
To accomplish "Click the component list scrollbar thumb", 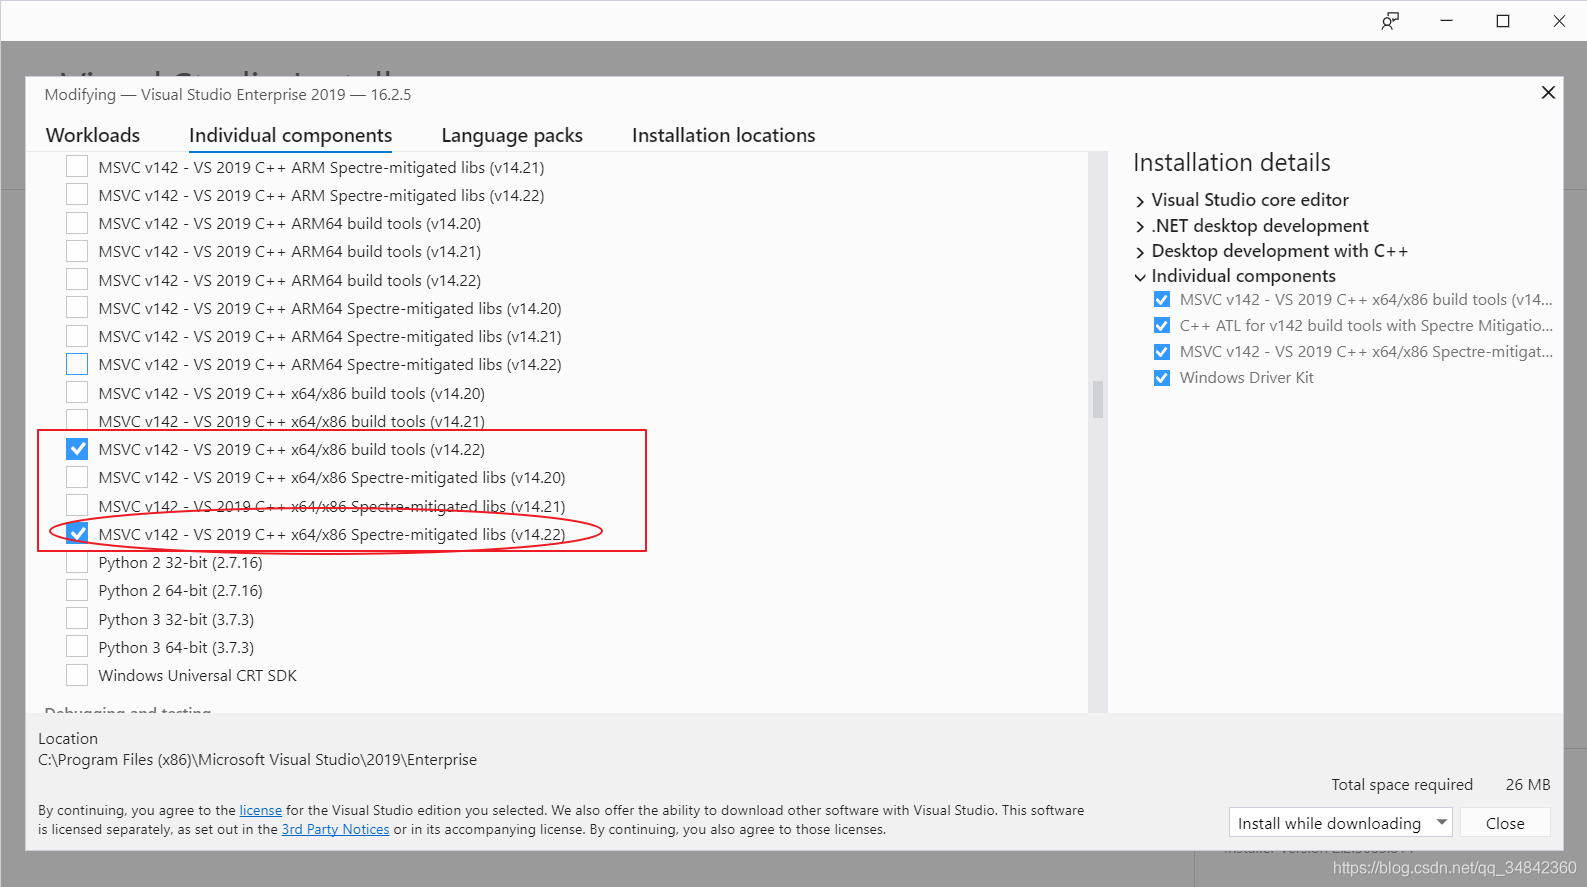I will point(1097,399).
